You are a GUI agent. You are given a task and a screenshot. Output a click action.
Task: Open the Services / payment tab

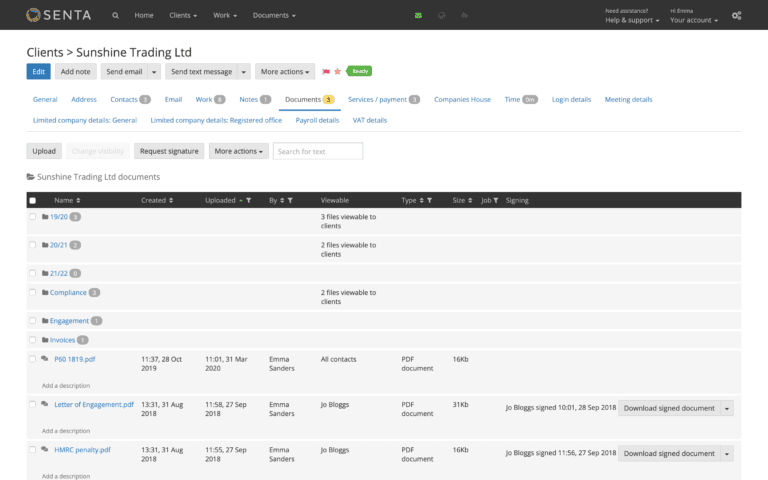pyautogui.click(x=384, y=99)
